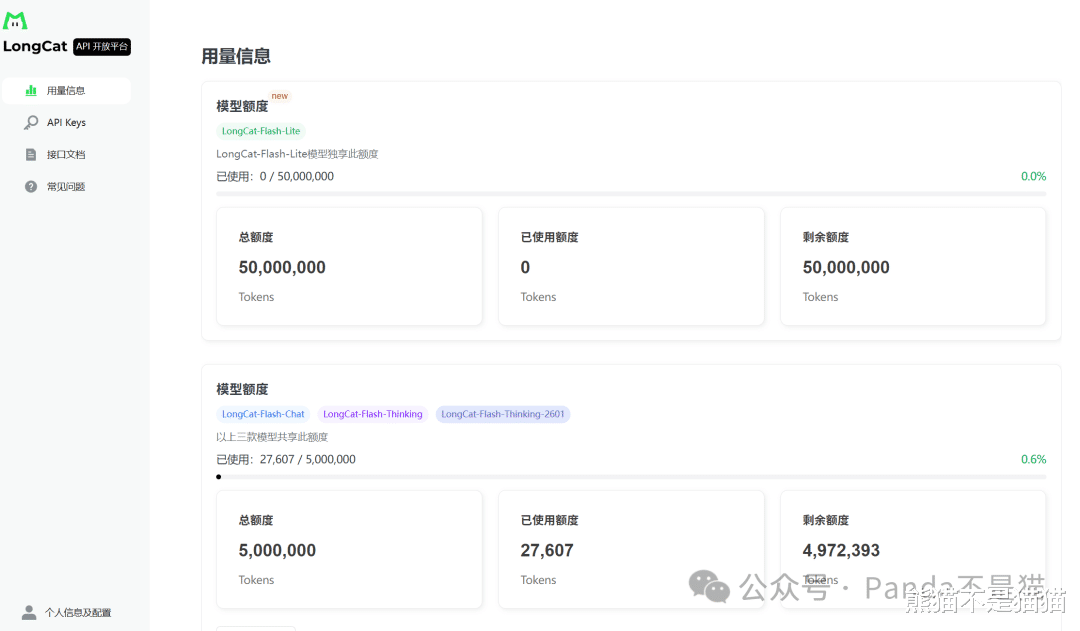The width and height of the screenshot is (1080, 631).
Task: Click the user avatar icon at bottom
Action: (x=29, y=612)
